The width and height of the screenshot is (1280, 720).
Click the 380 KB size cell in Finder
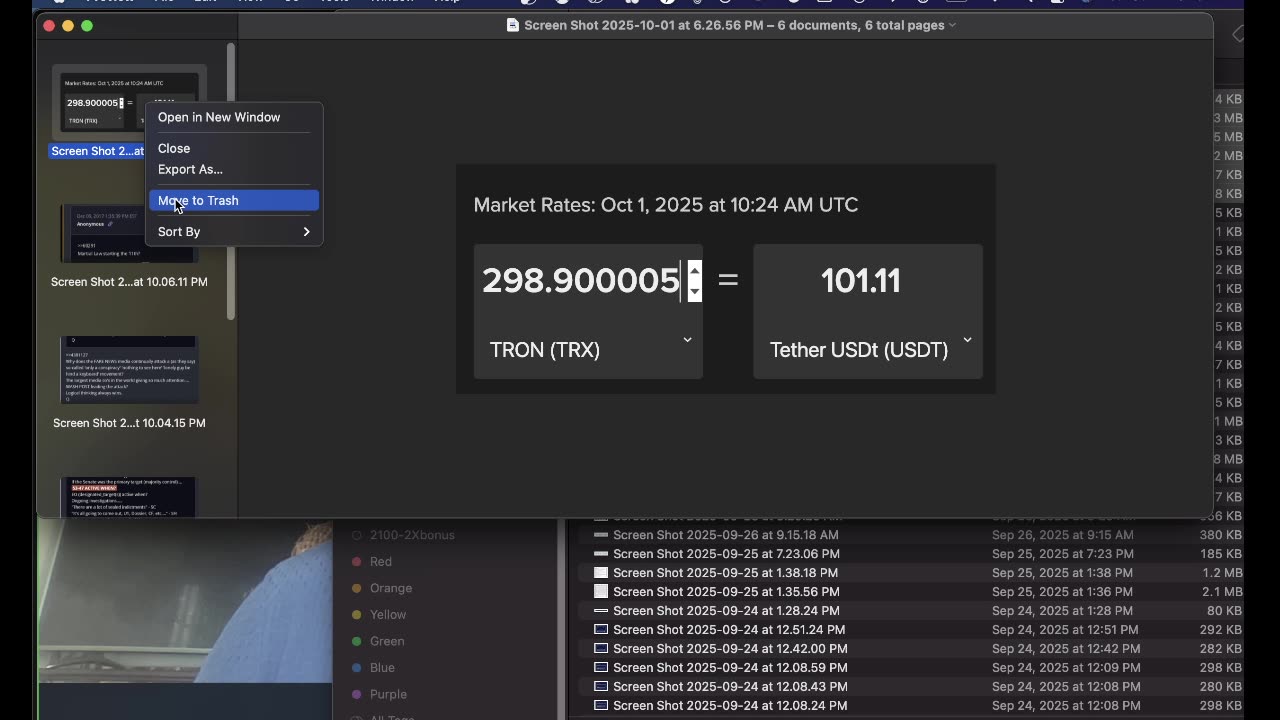pos(1221,535)
